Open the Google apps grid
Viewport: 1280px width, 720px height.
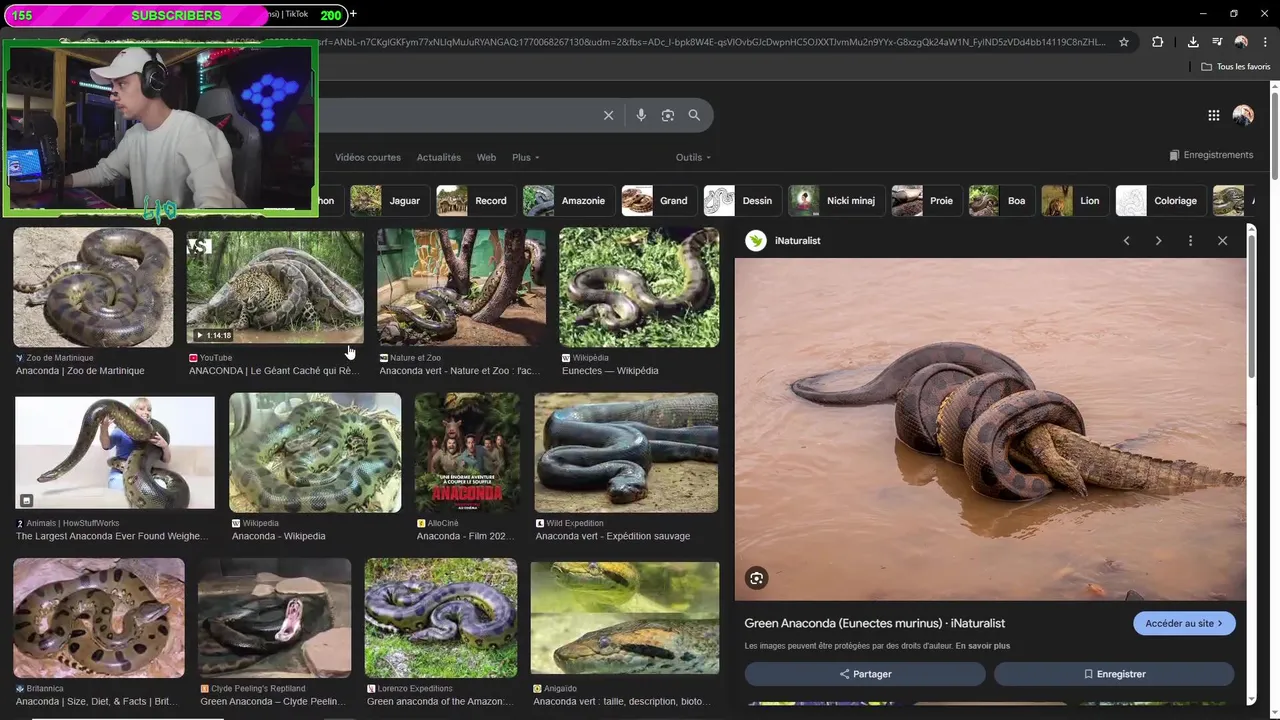(x=1214, y=115)
